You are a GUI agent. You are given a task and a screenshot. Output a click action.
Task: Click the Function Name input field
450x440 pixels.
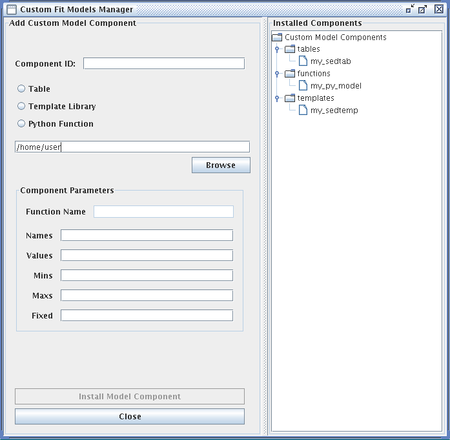[163, 211]
